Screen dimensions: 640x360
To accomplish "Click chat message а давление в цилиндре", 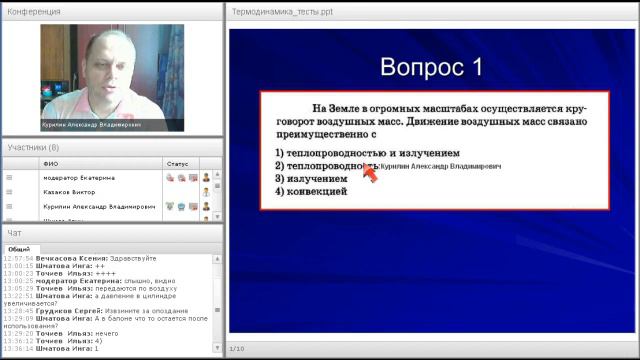I will [x=90, y=300].
